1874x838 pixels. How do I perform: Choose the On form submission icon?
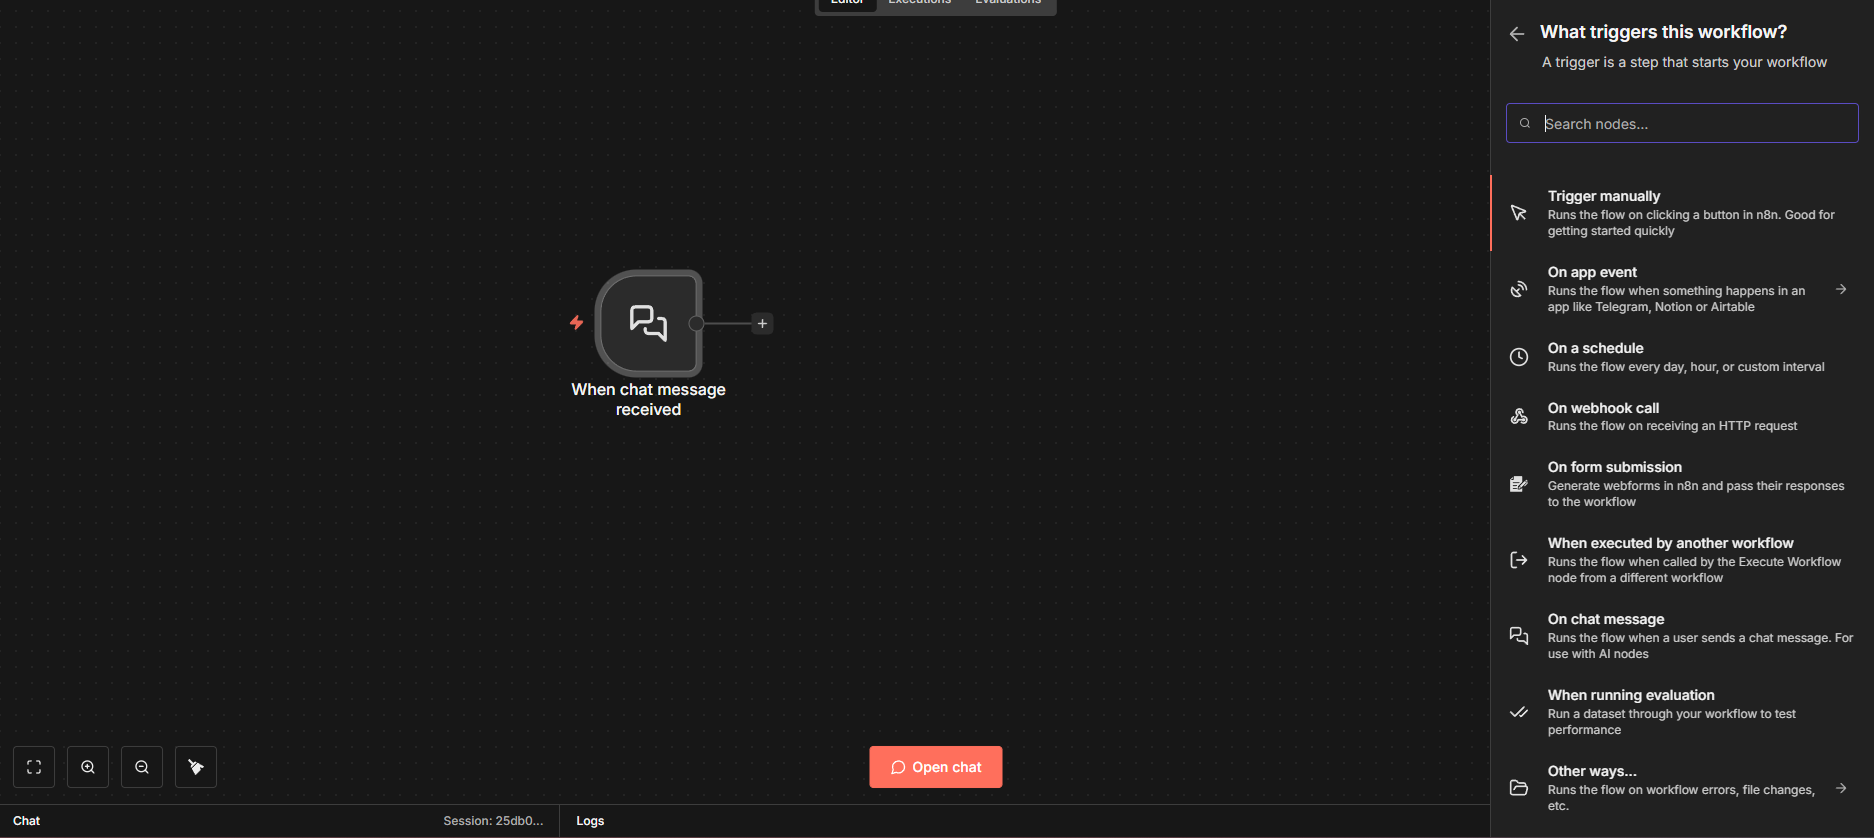point(1519,484)
